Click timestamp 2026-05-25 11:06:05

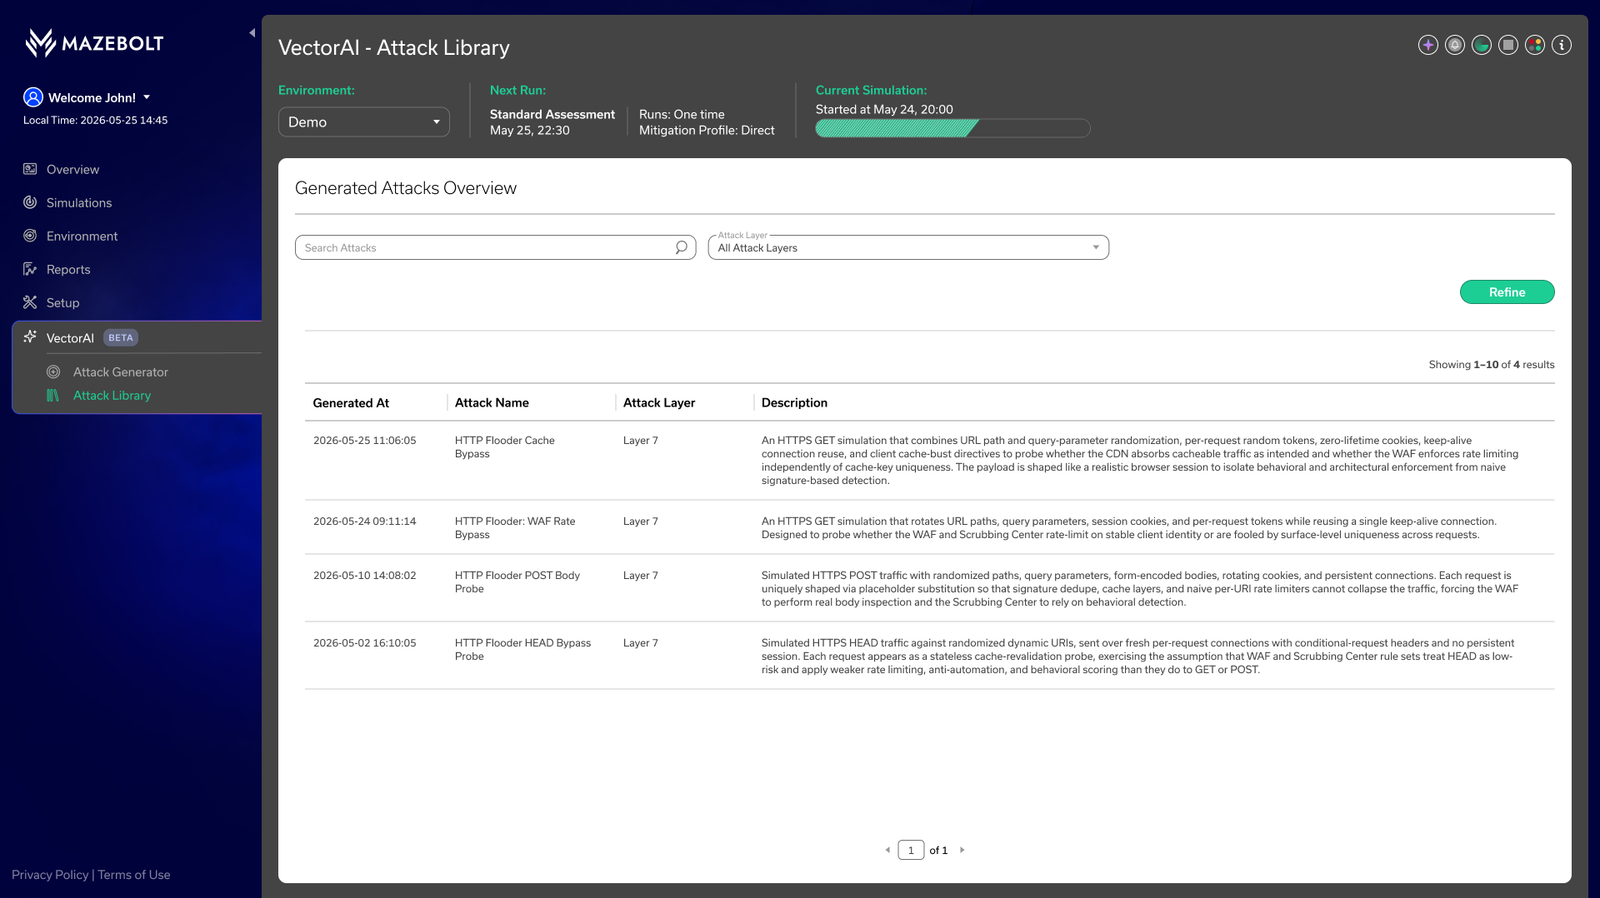click(x=364, y=440)
